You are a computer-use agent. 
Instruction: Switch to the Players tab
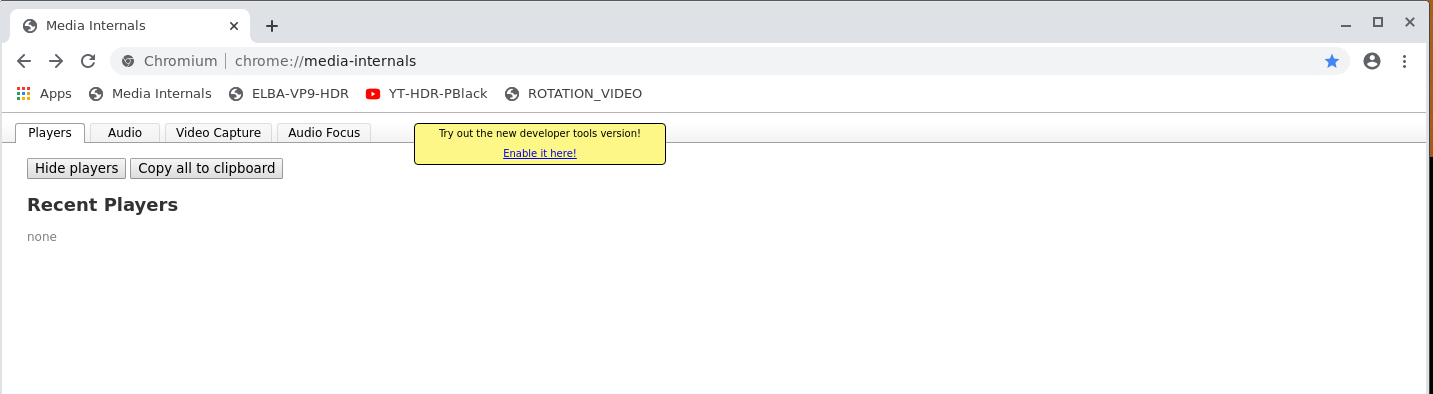coord(50,133)
